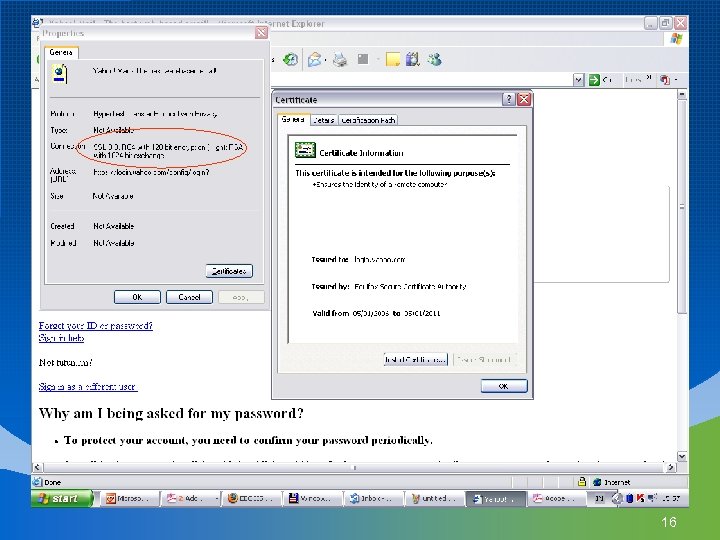The image size is (720, 540).
Task: Switch to the Firefox taskbar button
Action: [x=252, y=499]
